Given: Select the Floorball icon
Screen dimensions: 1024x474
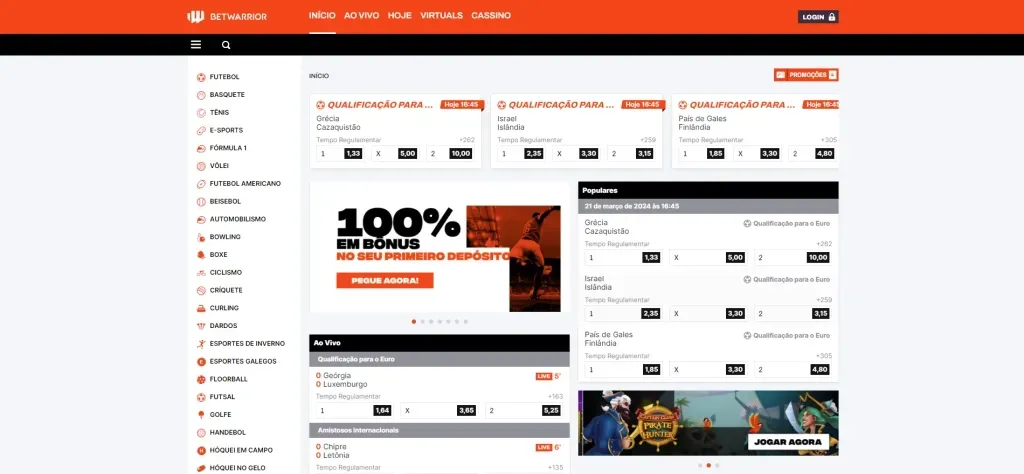Looking at the screenshot, I should point(201,379).
